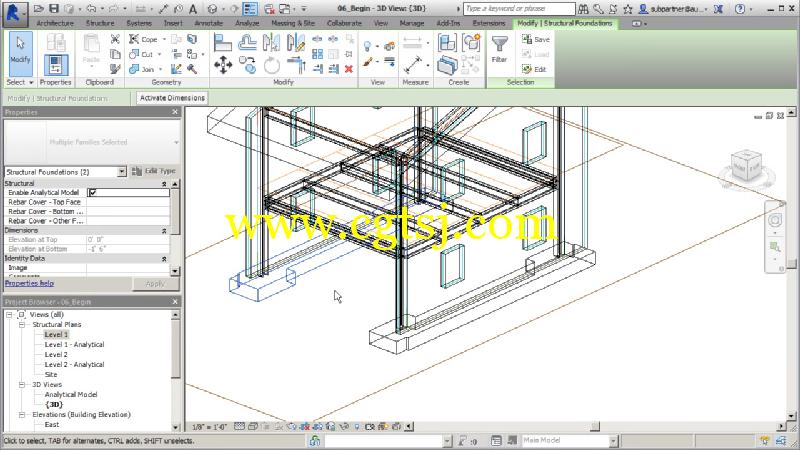Collapse the Structural Plans tree node
Viewport: 800px width, 450px height.
tap(22, 324)
